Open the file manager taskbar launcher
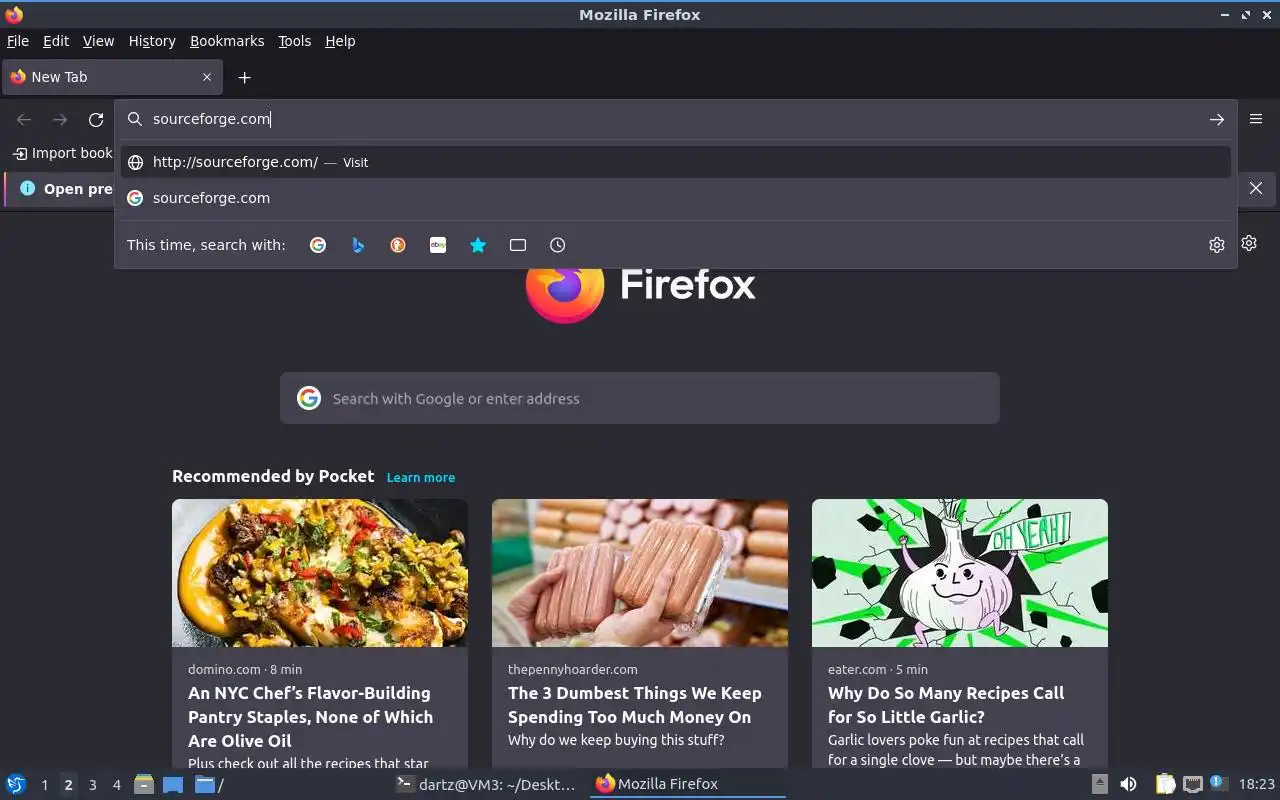 (144, 784)
